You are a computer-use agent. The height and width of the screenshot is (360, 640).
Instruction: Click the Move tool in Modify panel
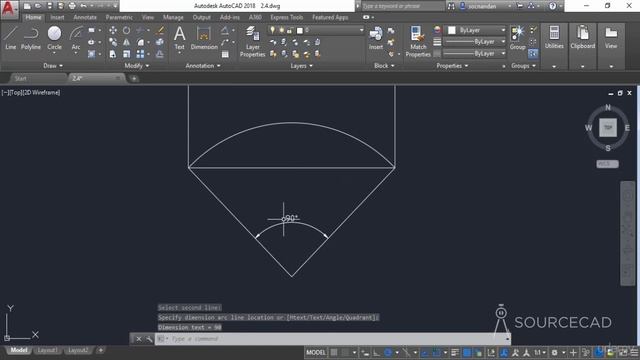(x=113, y=30)
